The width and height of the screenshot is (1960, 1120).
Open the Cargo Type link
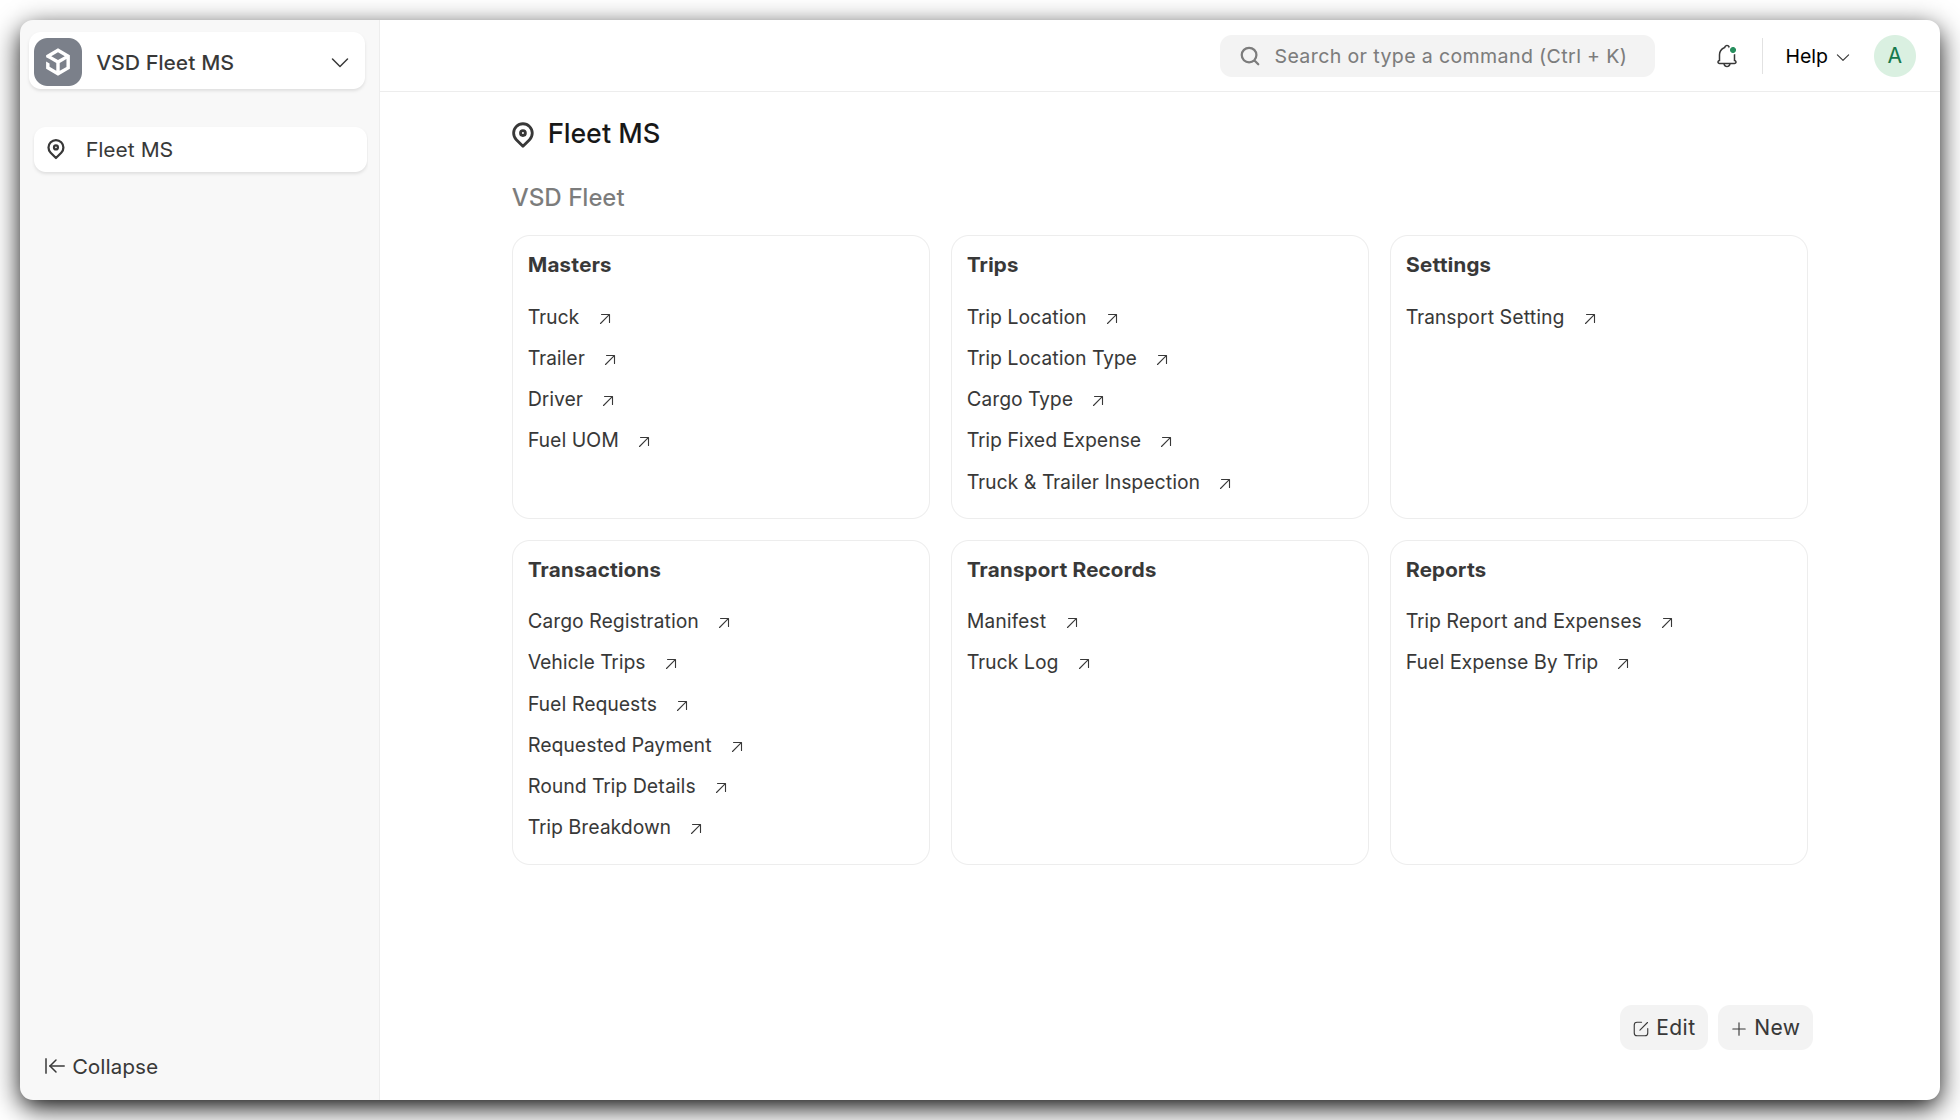pyautogui.click(x=1020, y=399)
